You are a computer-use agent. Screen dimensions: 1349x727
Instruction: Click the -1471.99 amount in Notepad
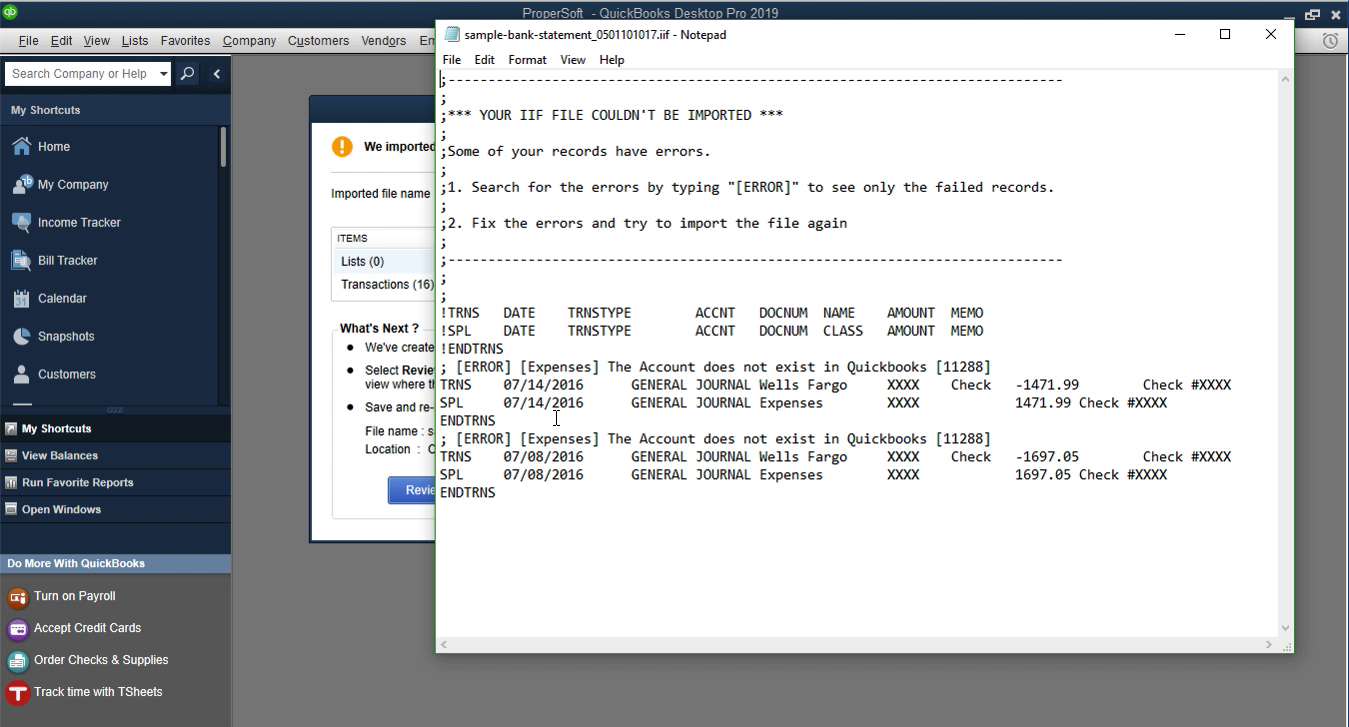tap(1047, 385)
